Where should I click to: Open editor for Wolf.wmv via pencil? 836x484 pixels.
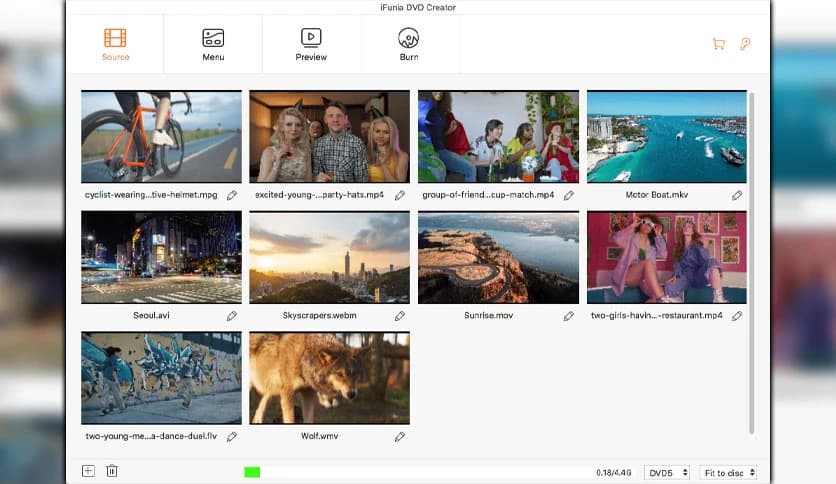point(400,437)
